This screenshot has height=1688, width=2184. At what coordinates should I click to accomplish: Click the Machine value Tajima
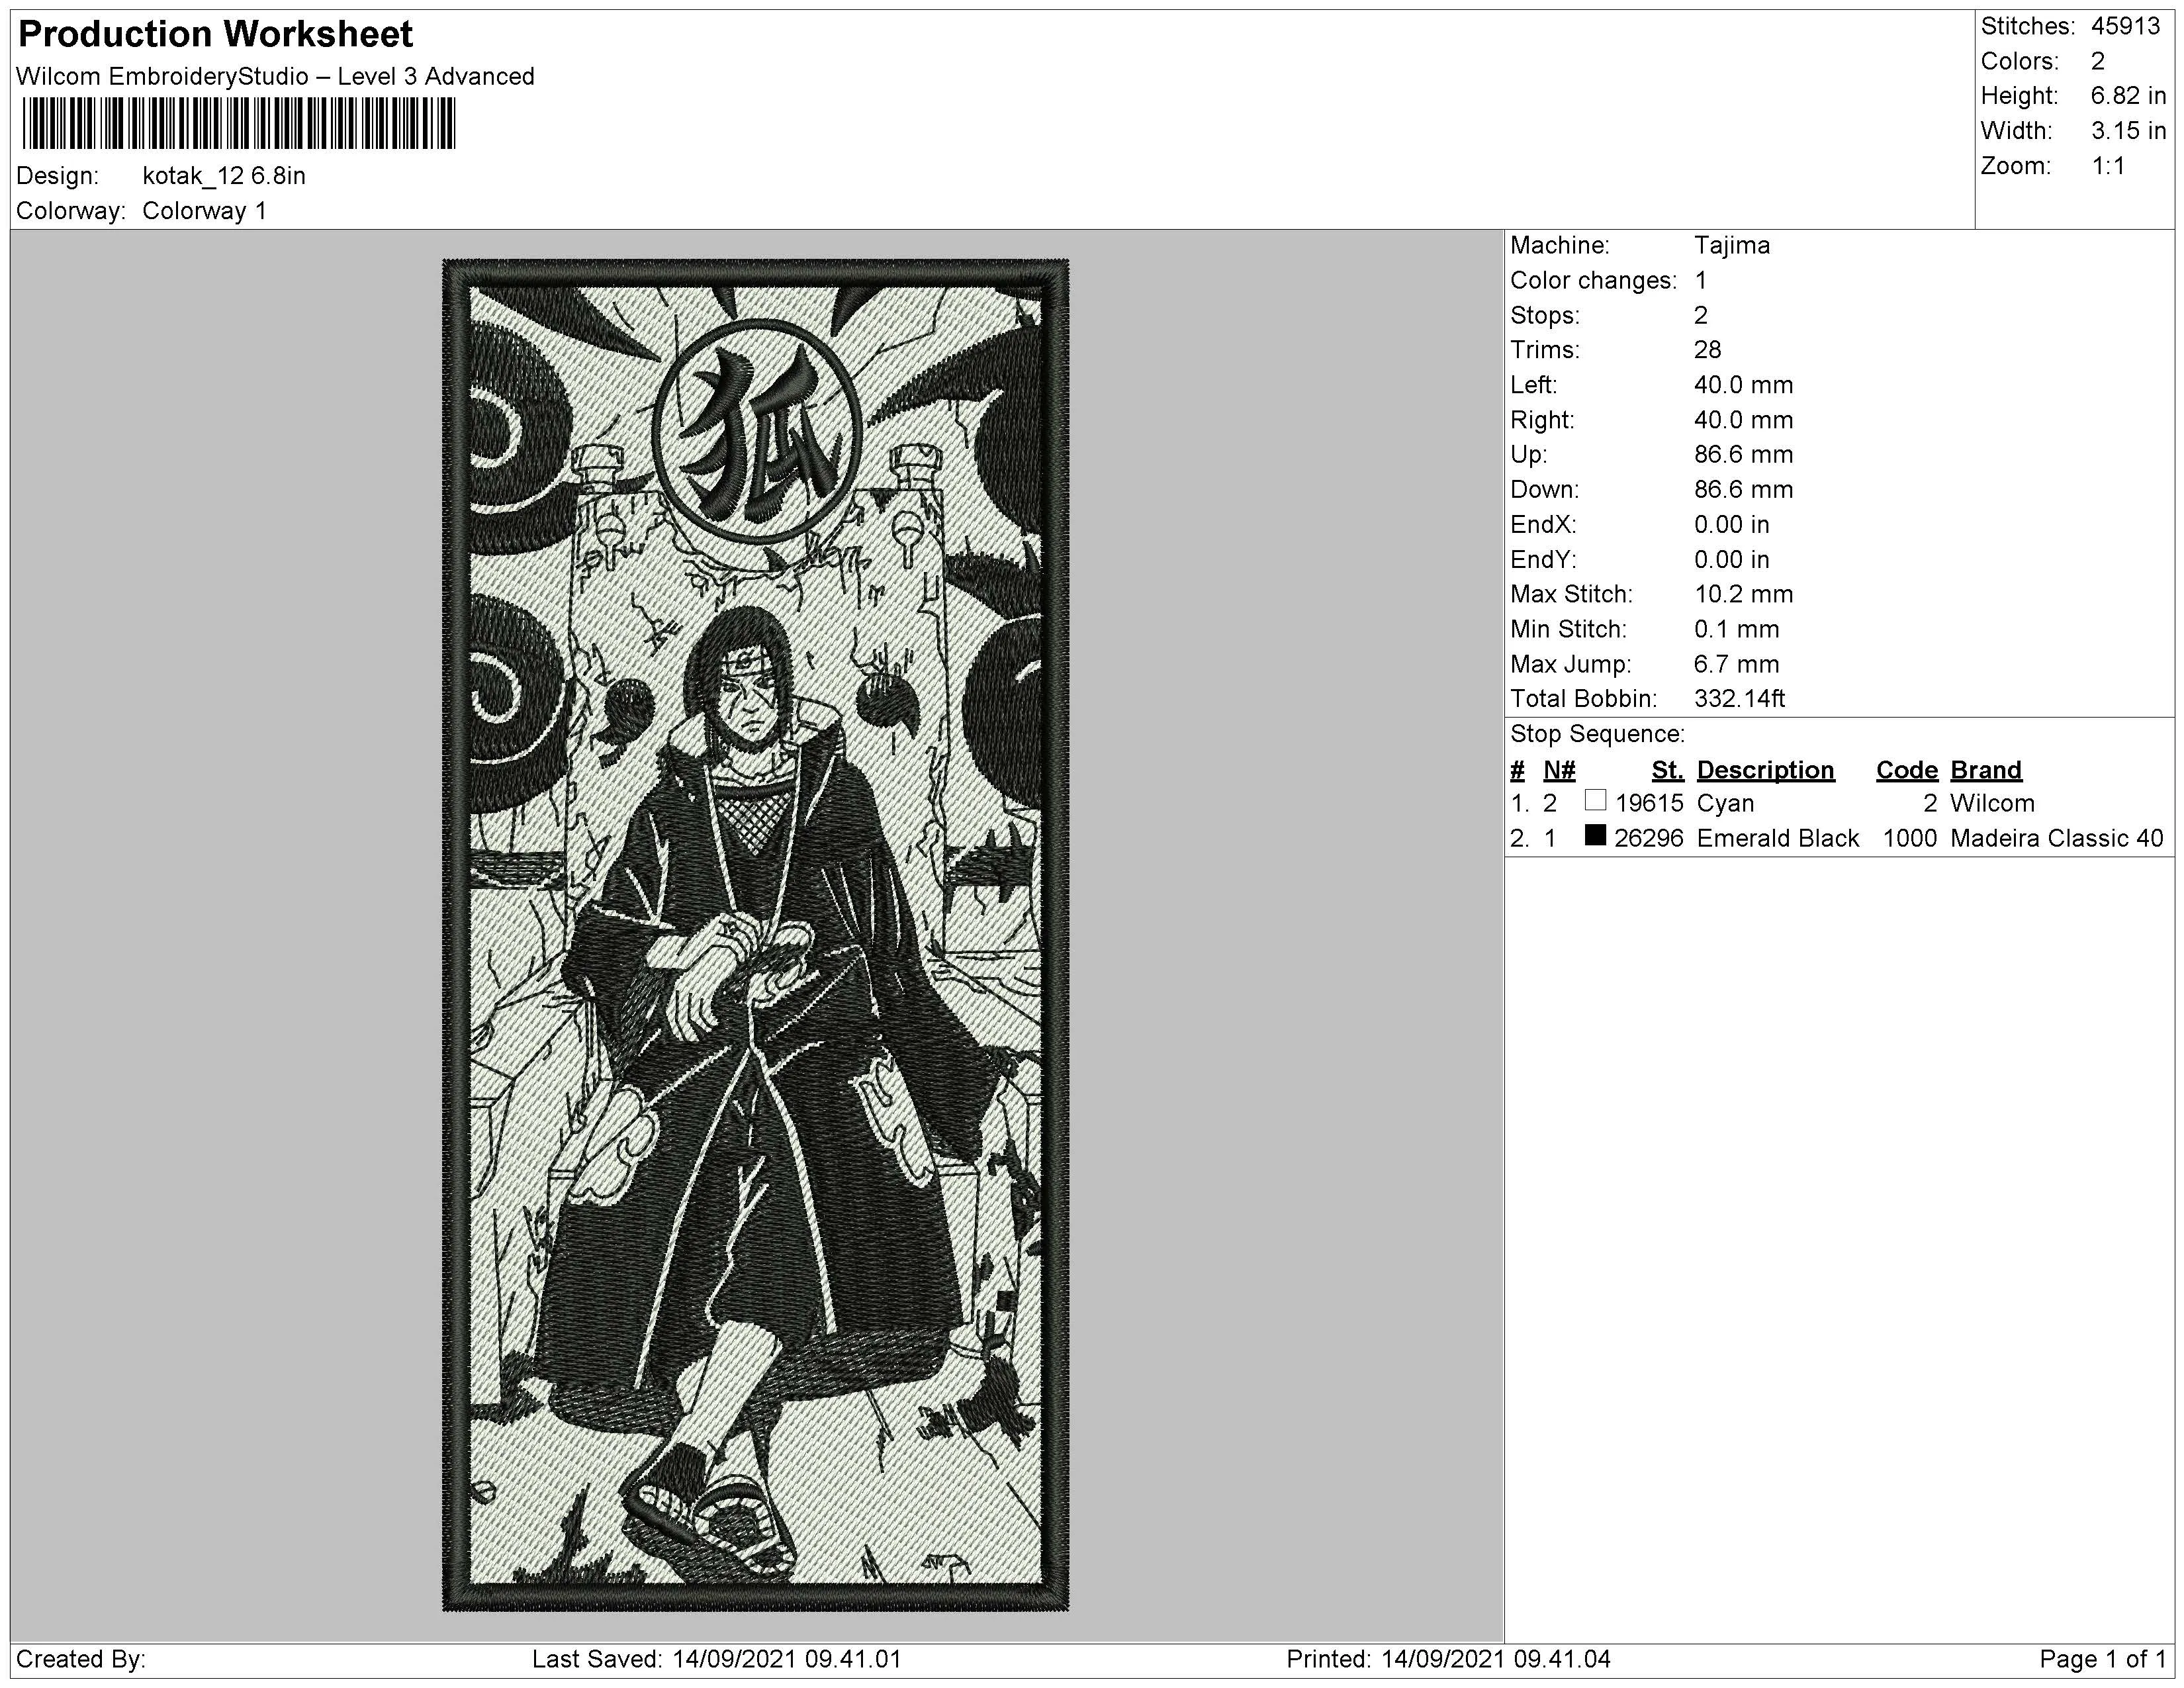click(x=1732, y=246)
